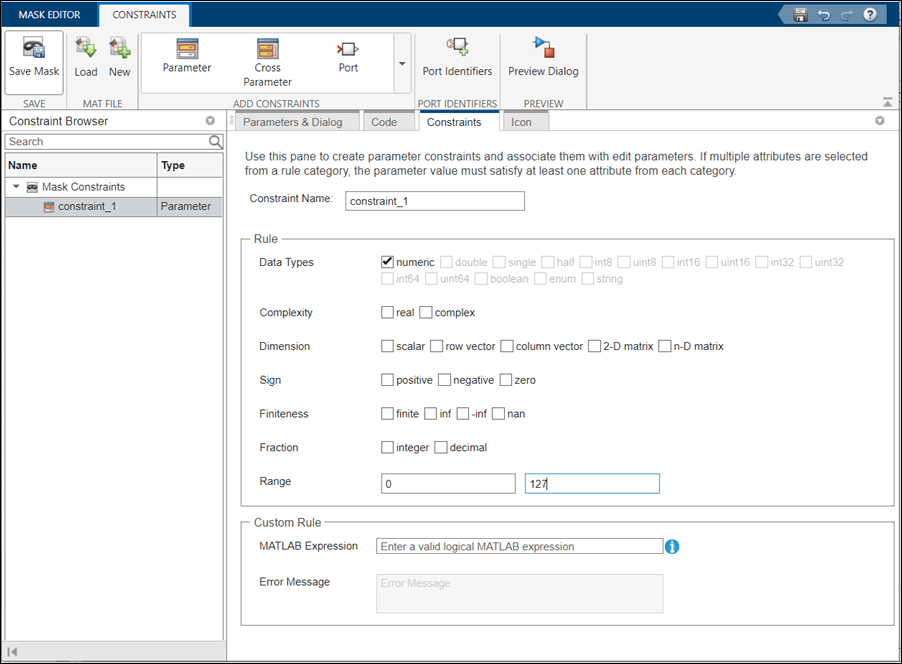The height and width of the screenshot is (664, 902).
Task: Click the Parameter type cell for constraint_1
Action: pos(190,207)
